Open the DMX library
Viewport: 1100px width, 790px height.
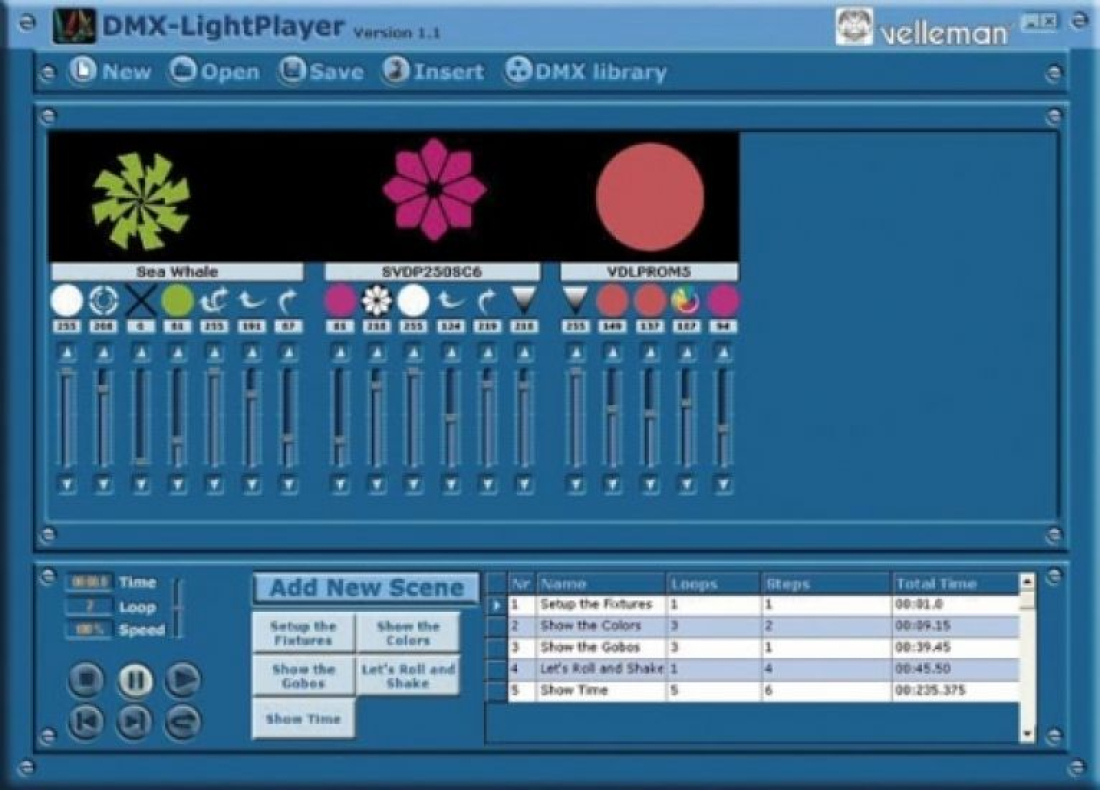[x=586, y=71]
